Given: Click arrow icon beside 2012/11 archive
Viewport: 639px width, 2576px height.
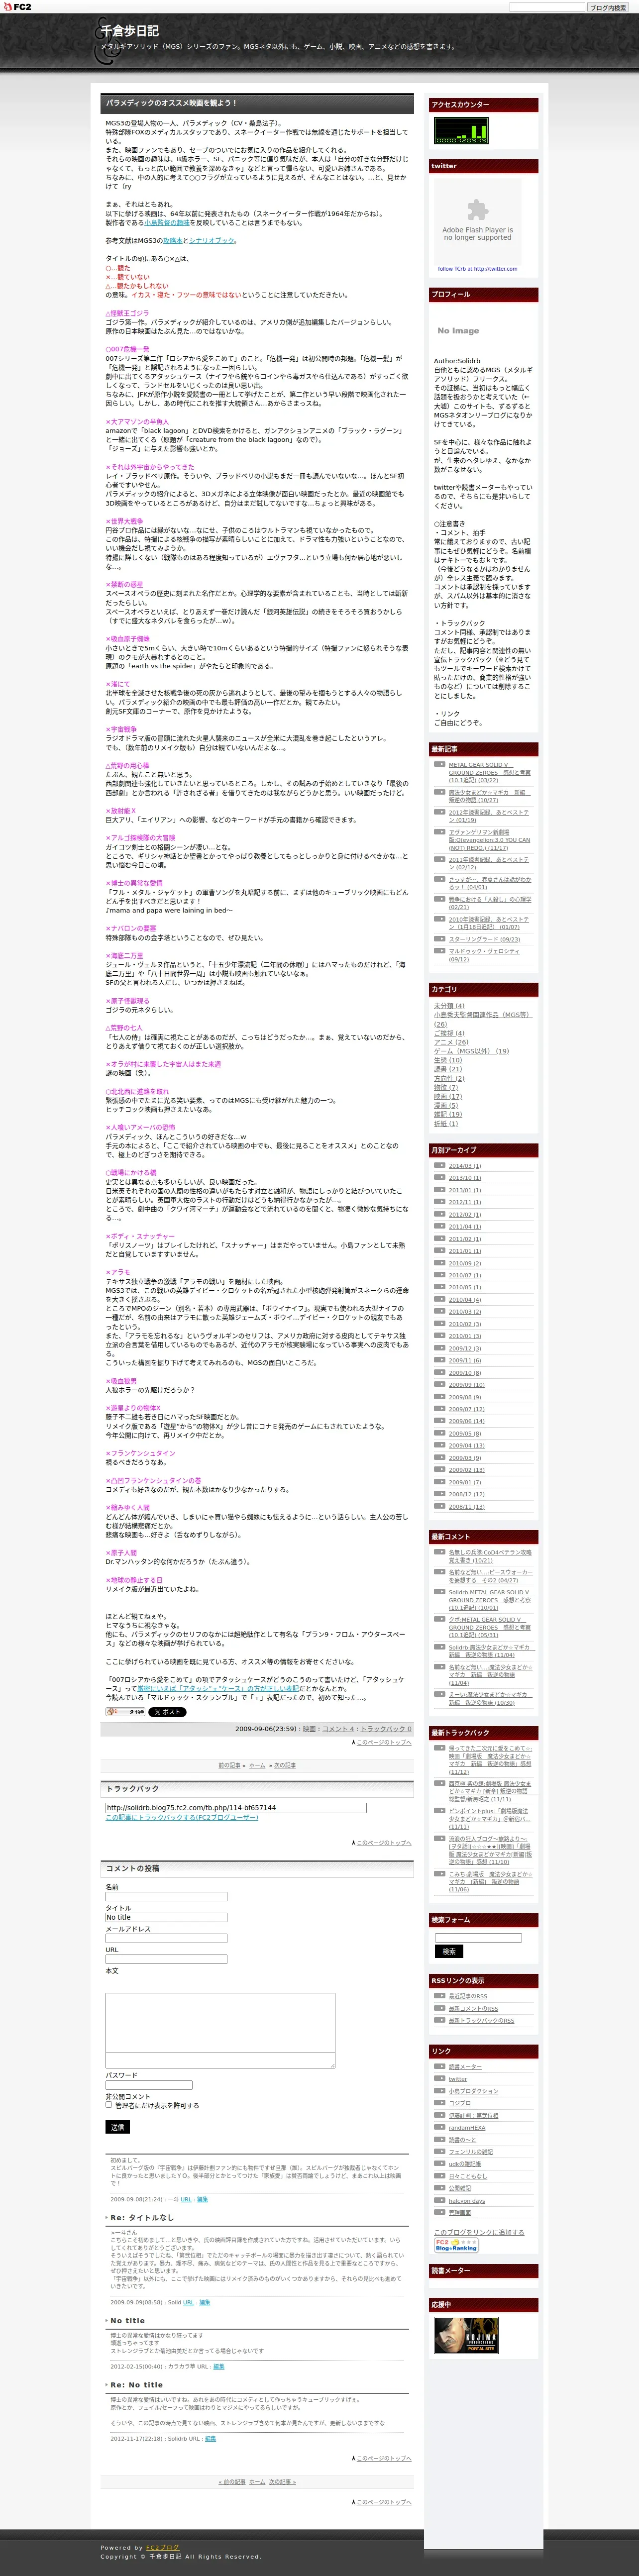Looking at the screenshot, I should tap(439, 1201).
